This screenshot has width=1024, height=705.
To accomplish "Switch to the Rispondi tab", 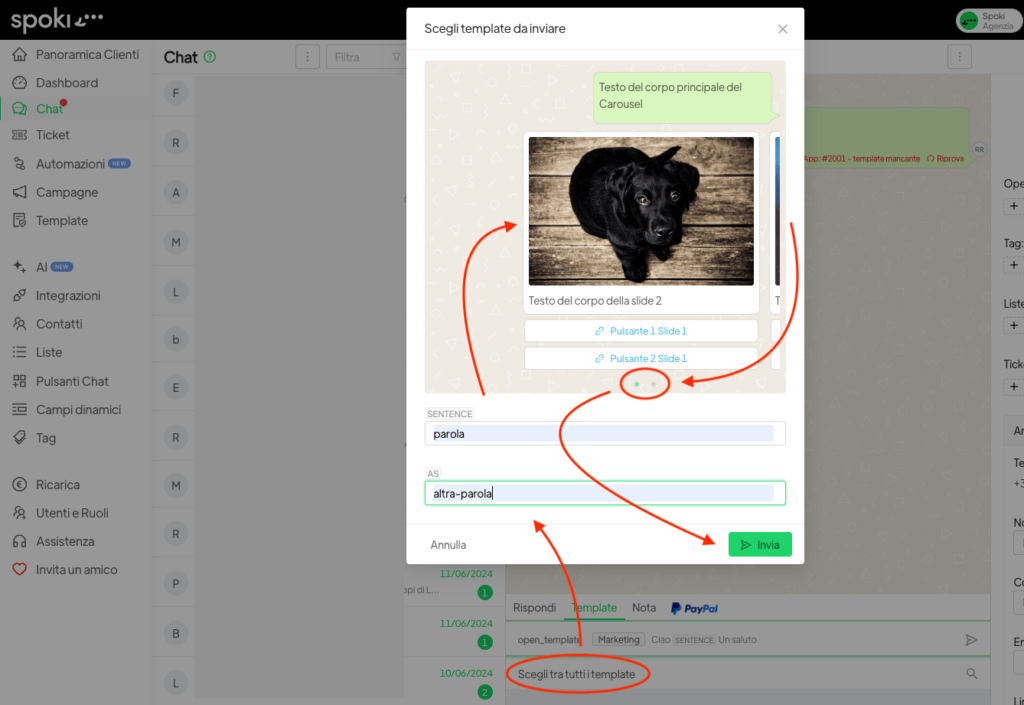I will click(534, 608).
